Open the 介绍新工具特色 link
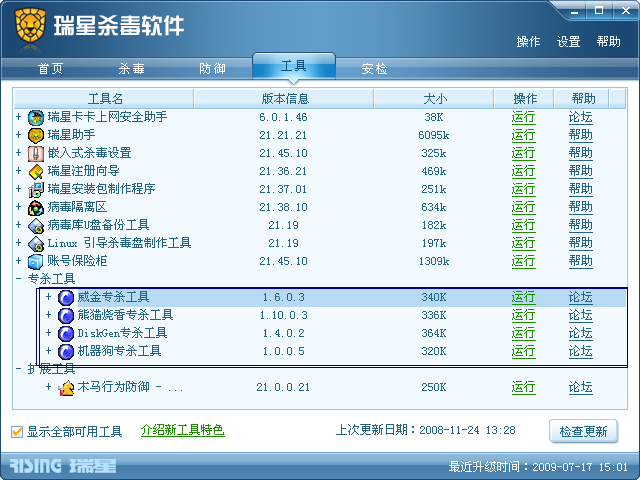This screenshot has width=640, height=480. 182,430
